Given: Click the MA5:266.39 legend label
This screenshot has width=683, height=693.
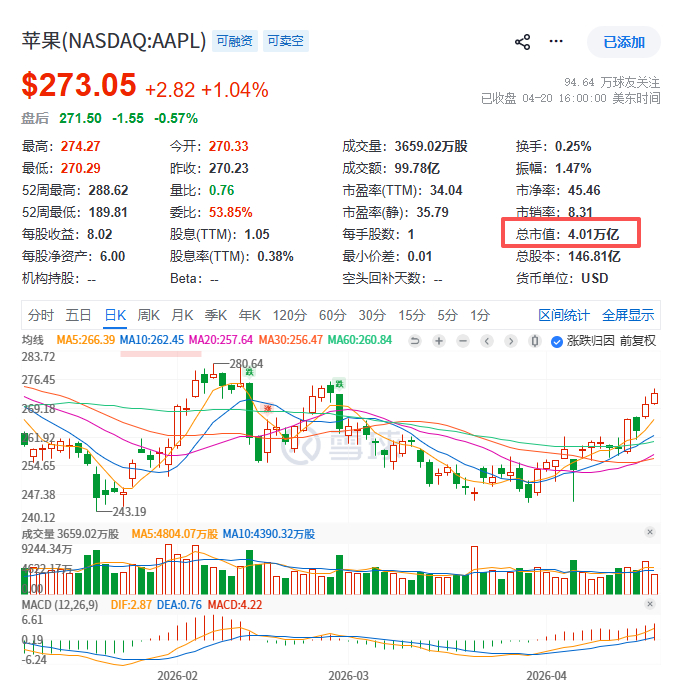Looking at the screenshot, I should pyautogui.click(x=85, y=340).
